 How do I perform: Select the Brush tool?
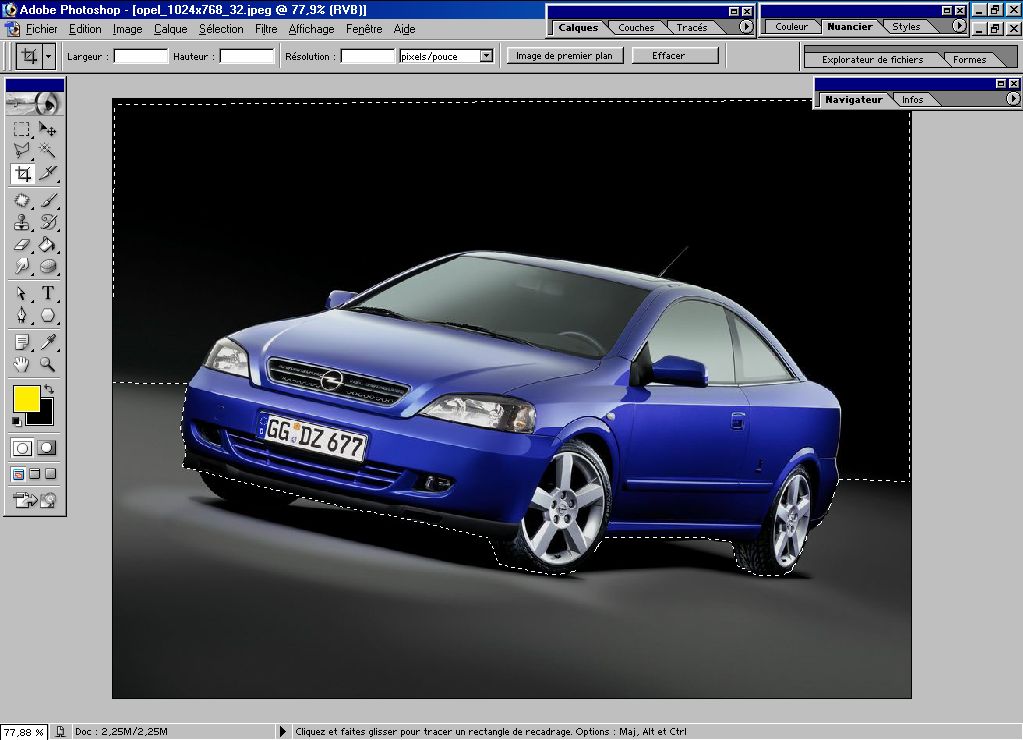click(x=48, y=200)
